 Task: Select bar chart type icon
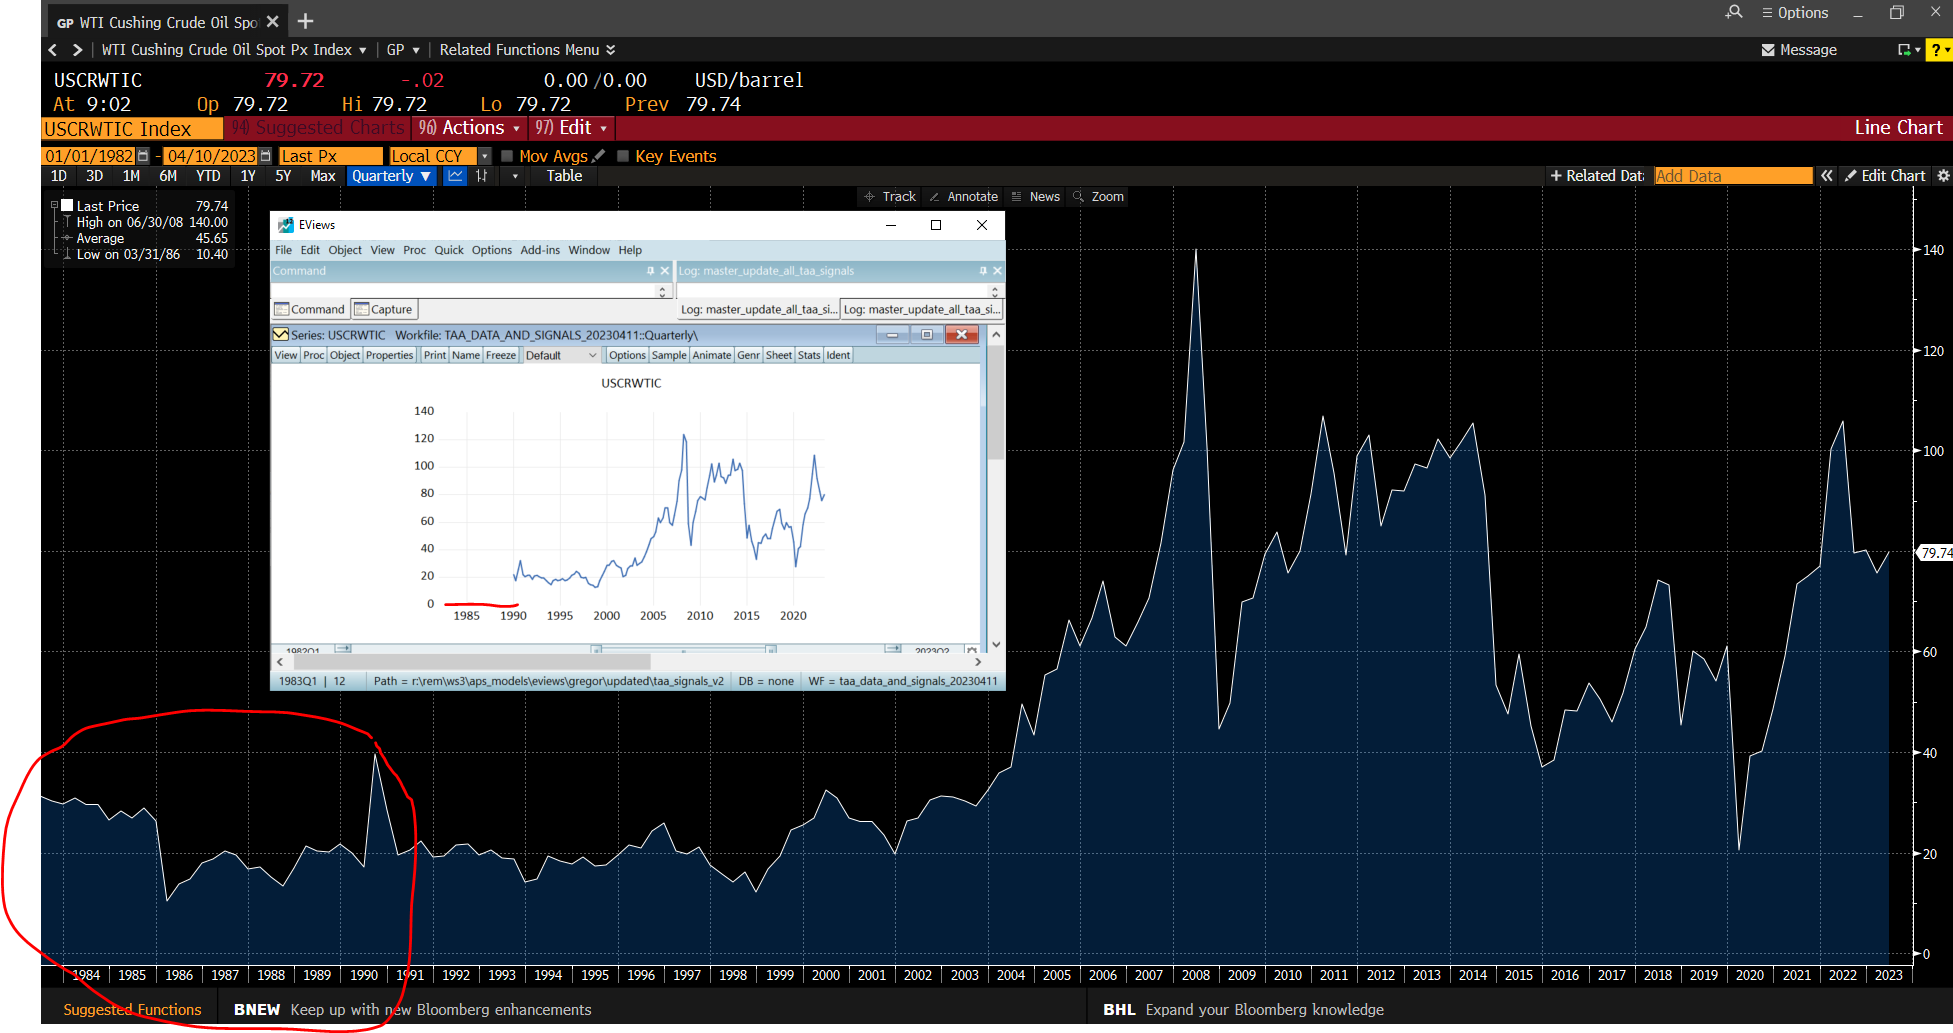click(x=482, y=176)
